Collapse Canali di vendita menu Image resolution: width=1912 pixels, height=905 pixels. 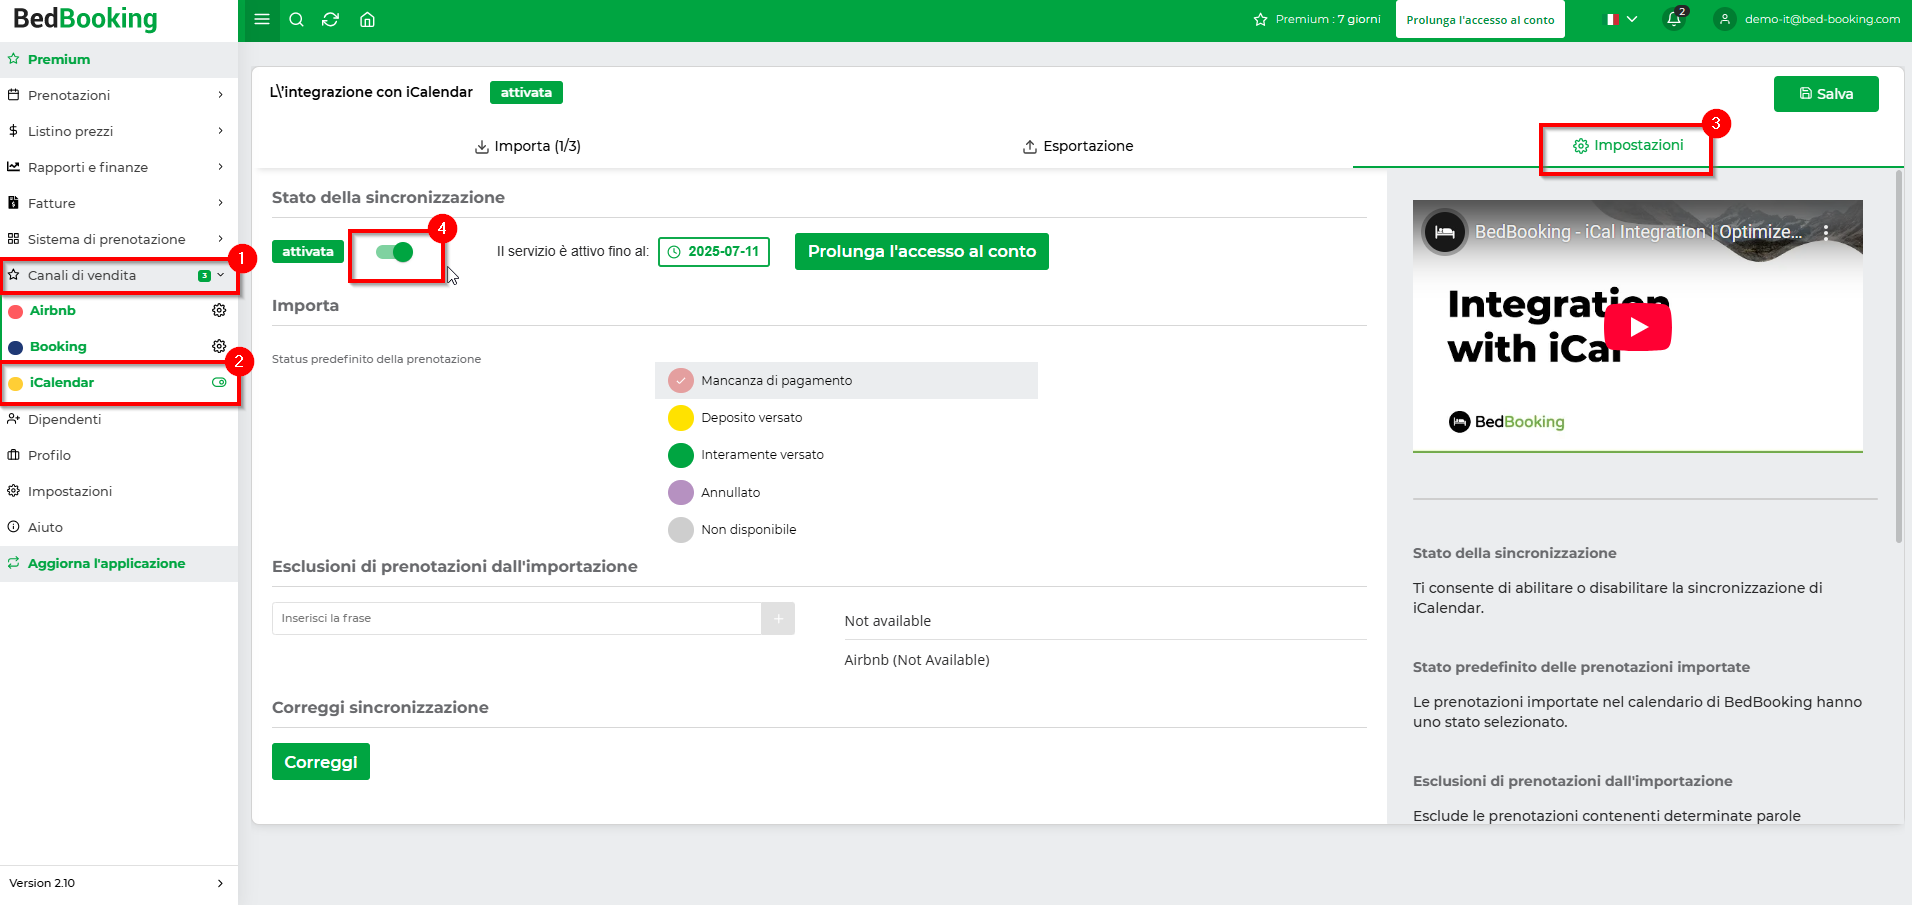point(119,275)
